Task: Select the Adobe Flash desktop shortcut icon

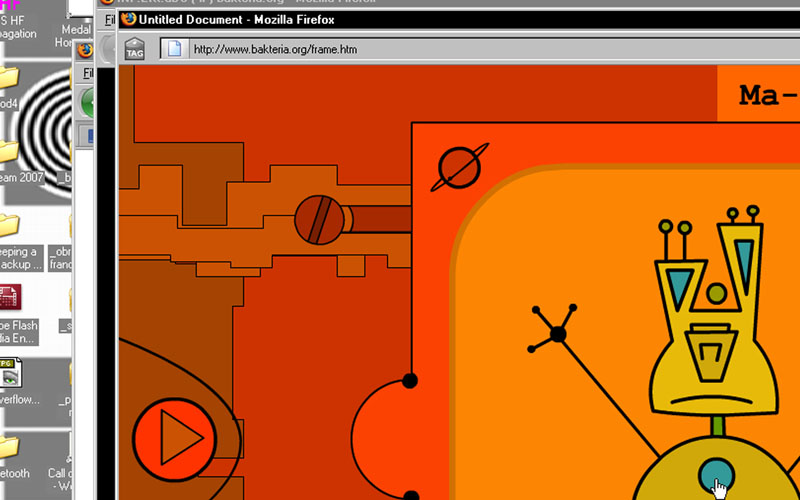Action: click(x=10, y=297)
